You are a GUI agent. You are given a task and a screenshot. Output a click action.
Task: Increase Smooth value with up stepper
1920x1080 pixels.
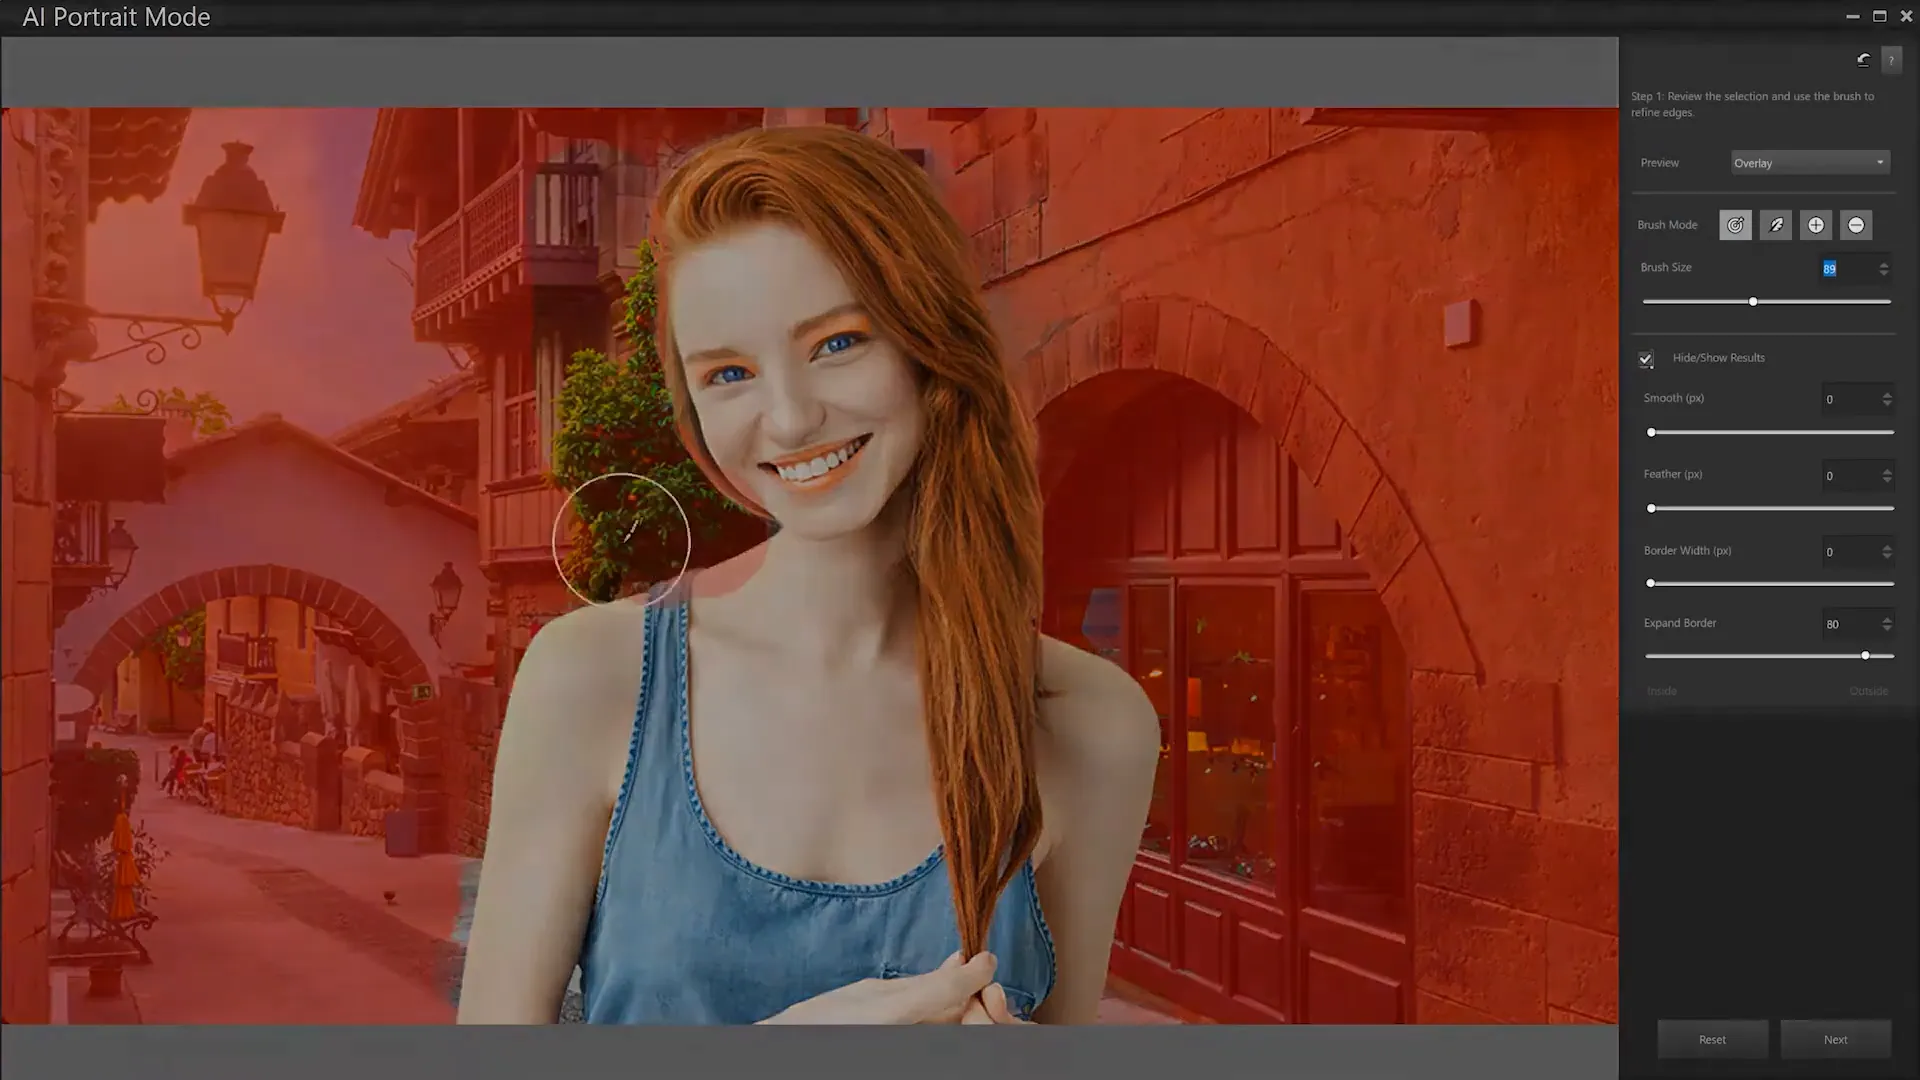tap(1887, 394)
